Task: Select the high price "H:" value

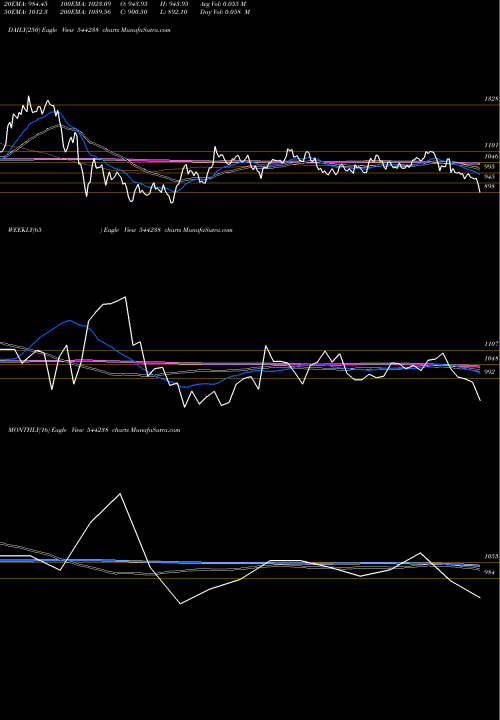Action: [174, 4]
